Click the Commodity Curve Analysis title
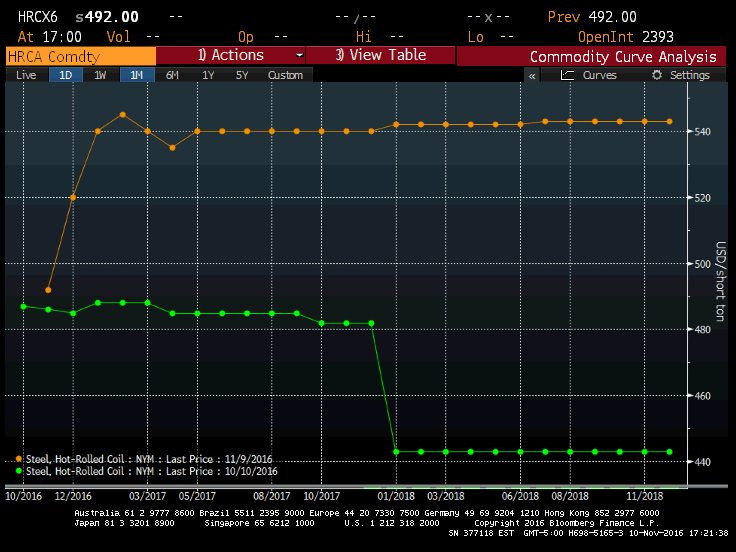Viewport: 736px width, 552px height. [x=622, y=57]
